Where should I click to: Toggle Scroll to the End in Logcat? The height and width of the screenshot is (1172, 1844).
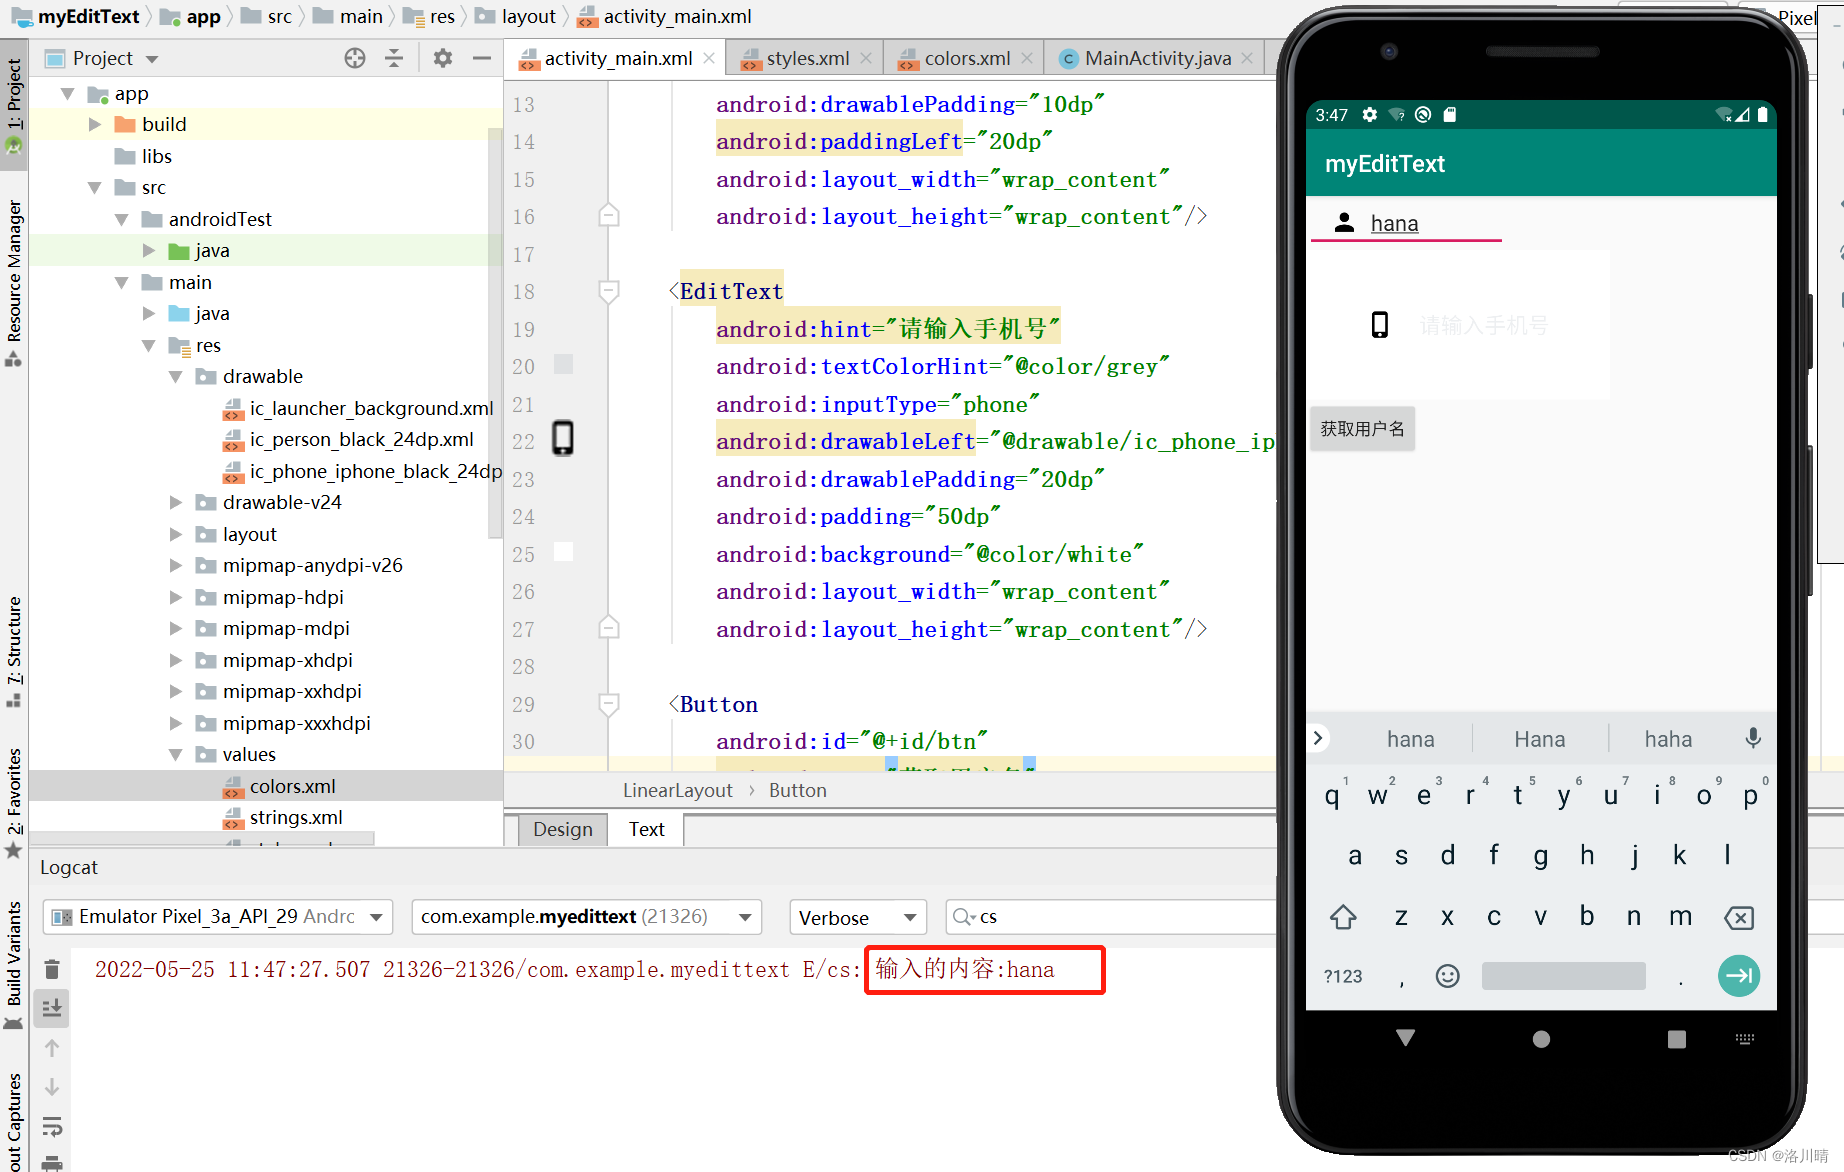(x=51, y=1008)
